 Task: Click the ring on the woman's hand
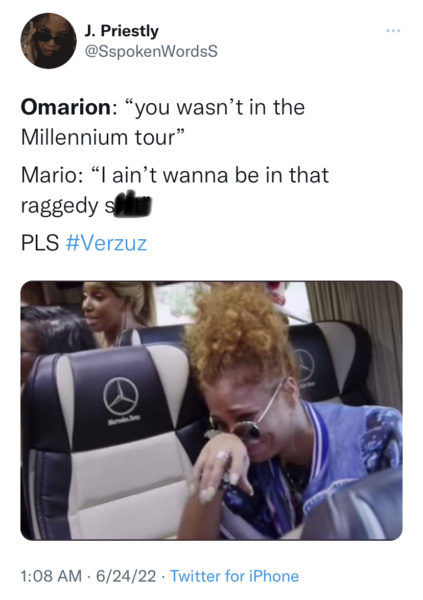[x=222, y=455]
